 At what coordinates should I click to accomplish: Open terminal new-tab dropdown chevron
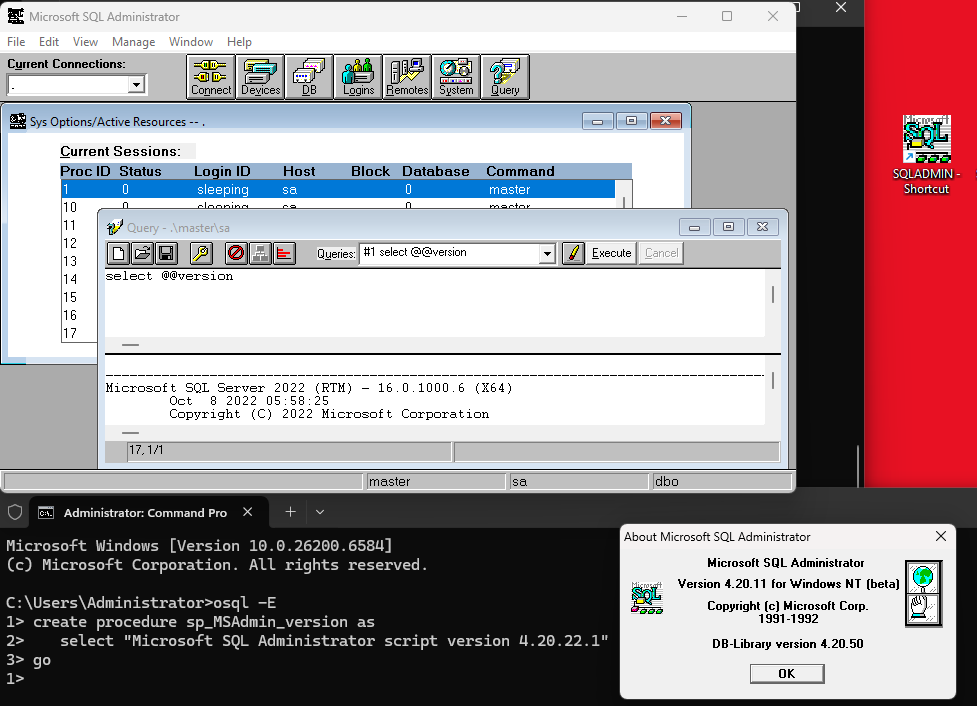pos(320,512)
